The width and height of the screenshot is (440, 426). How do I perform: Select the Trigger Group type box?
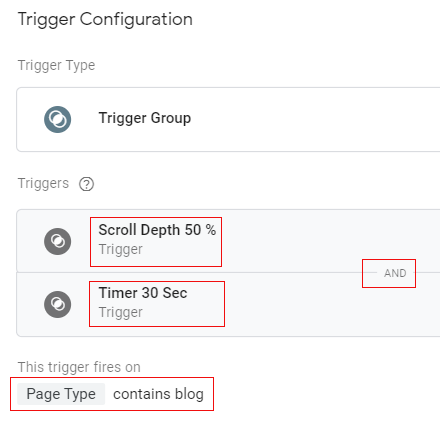(228, 119)
